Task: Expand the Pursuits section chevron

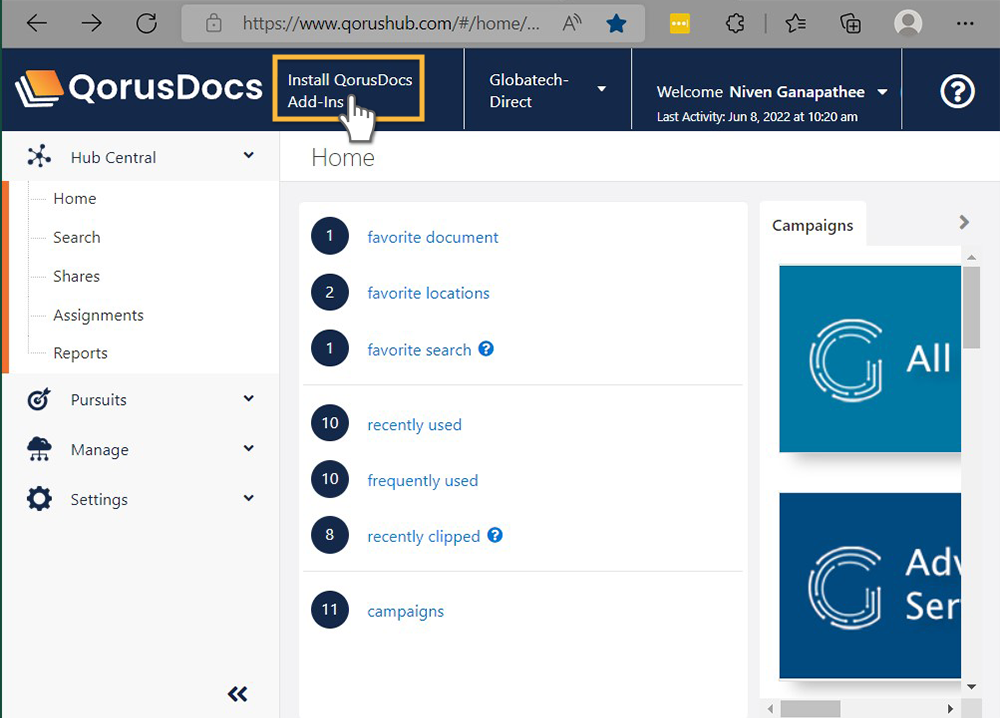Action: tap(249, 399)
